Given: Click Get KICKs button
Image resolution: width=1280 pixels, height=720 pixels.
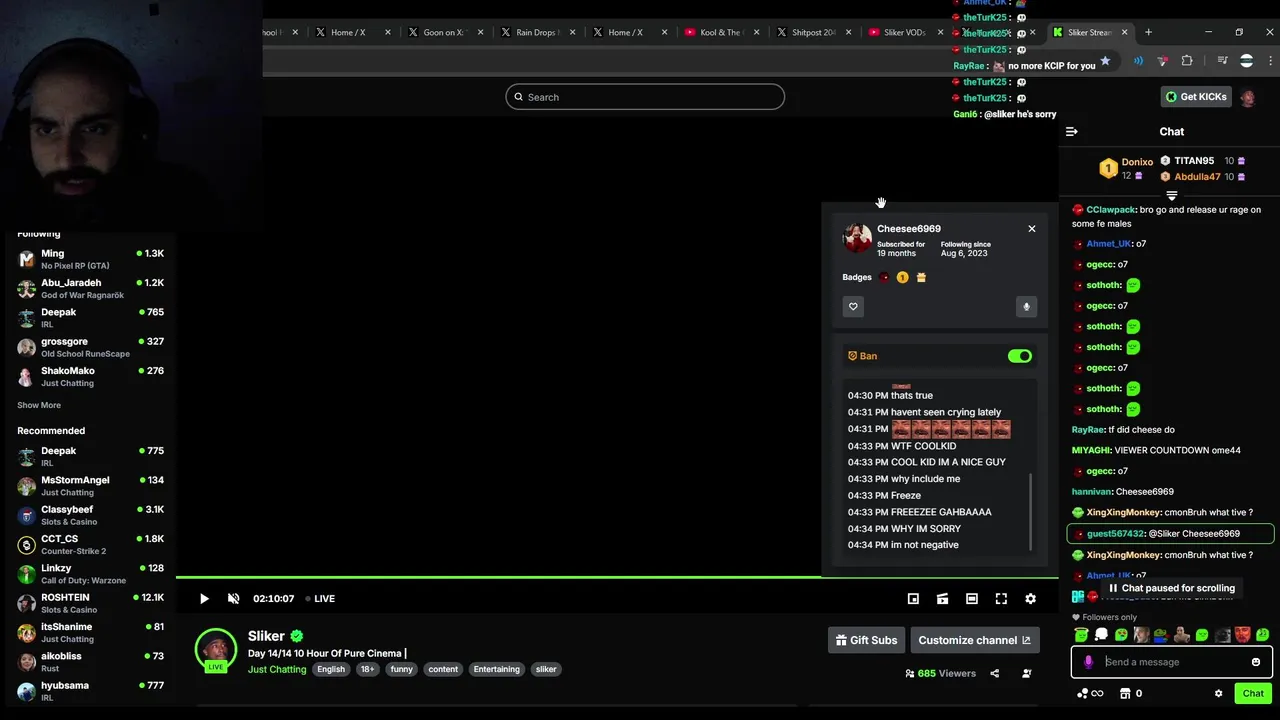Looking at the screenshot, I should click(x=1195, y=97).
